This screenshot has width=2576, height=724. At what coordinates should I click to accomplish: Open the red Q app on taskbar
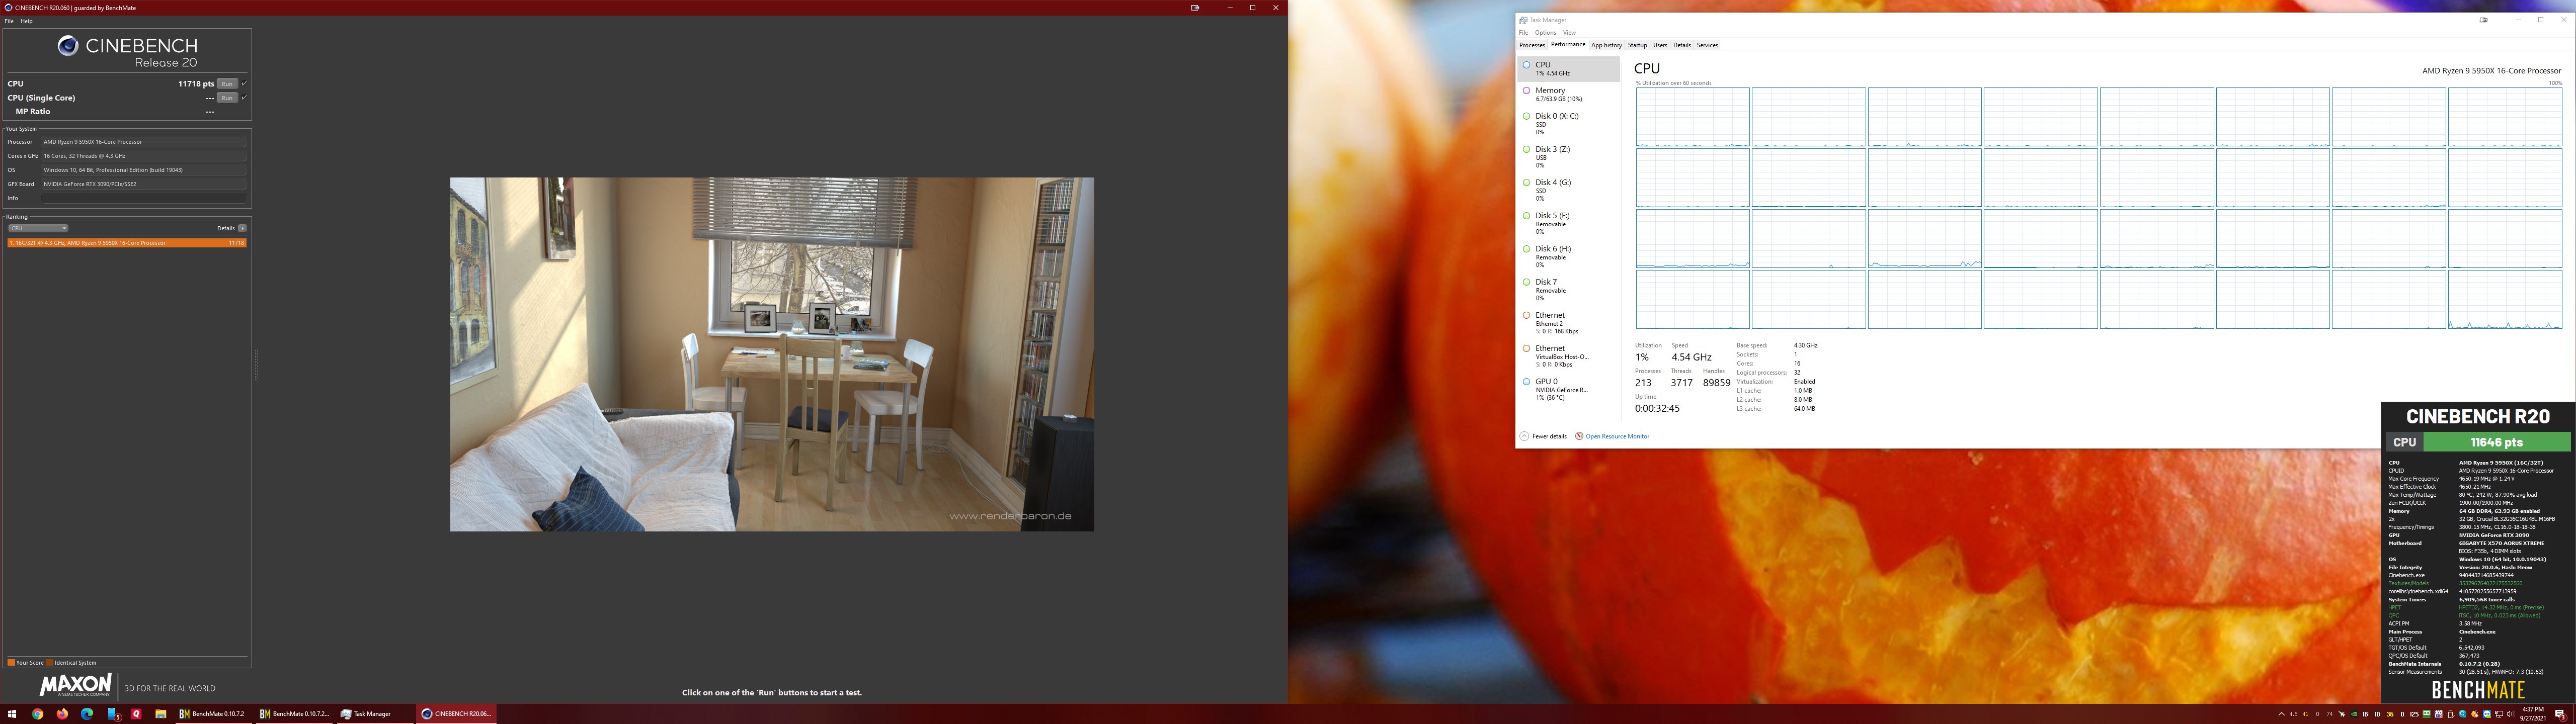[x=136, y=714]
